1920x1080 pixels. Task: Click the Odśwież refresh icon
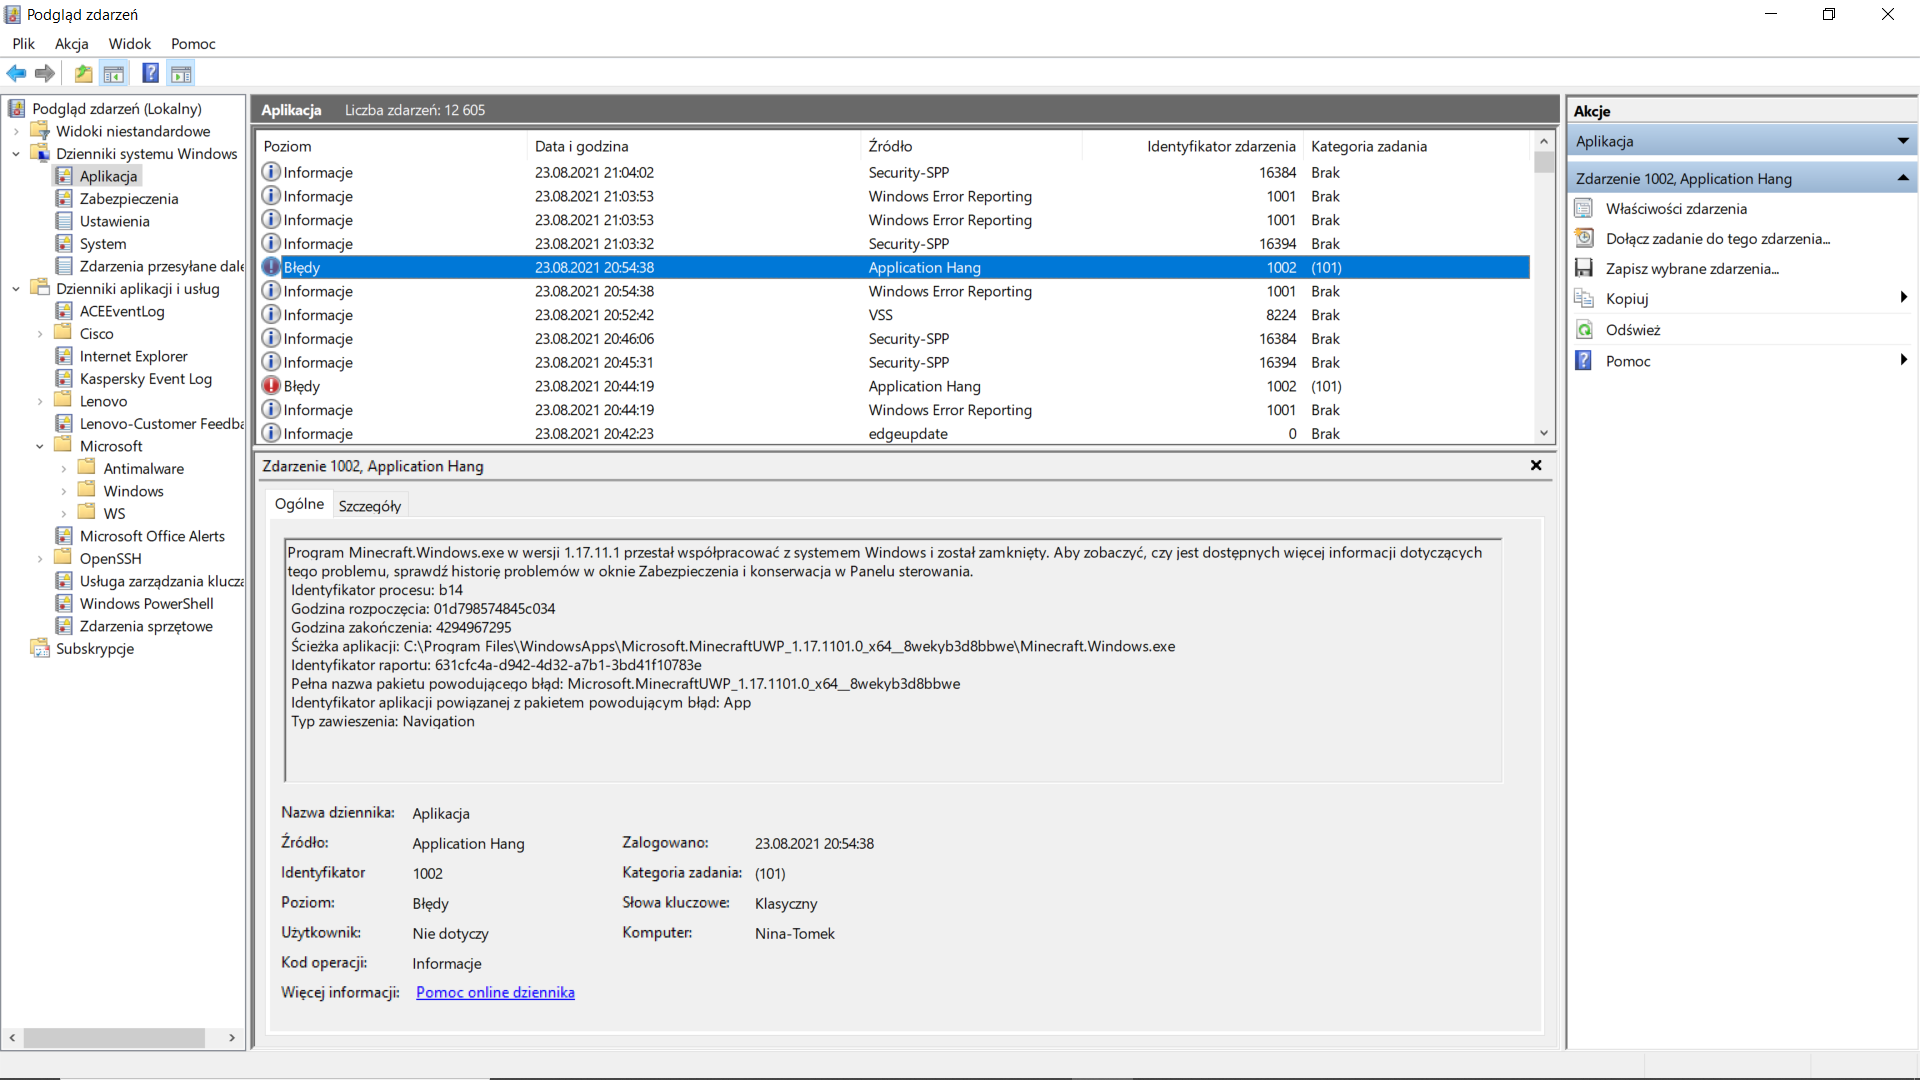[x=1584, y=330]
